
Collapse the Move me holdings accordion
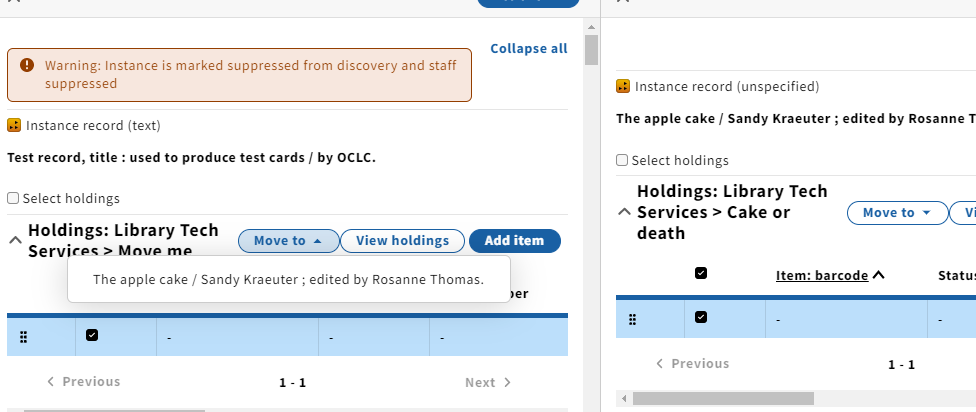click(16, 240)
